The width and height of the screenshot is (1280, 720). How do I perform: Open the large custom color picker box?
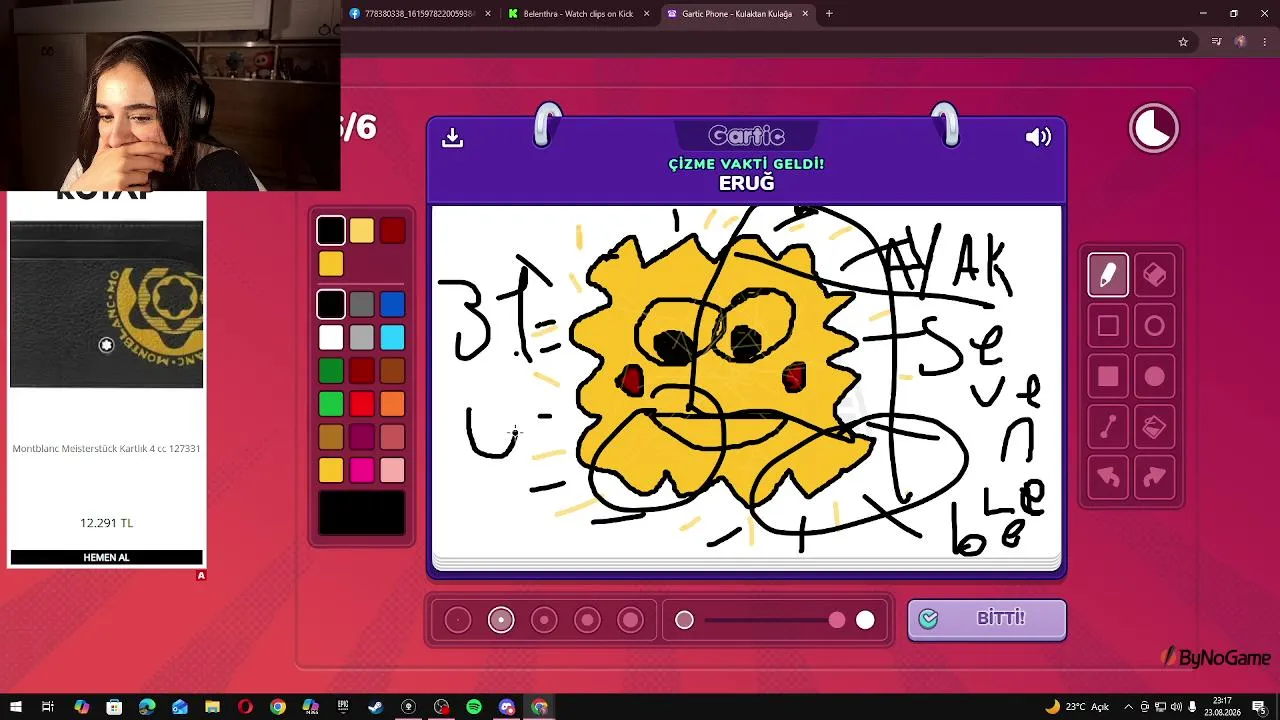362,513
